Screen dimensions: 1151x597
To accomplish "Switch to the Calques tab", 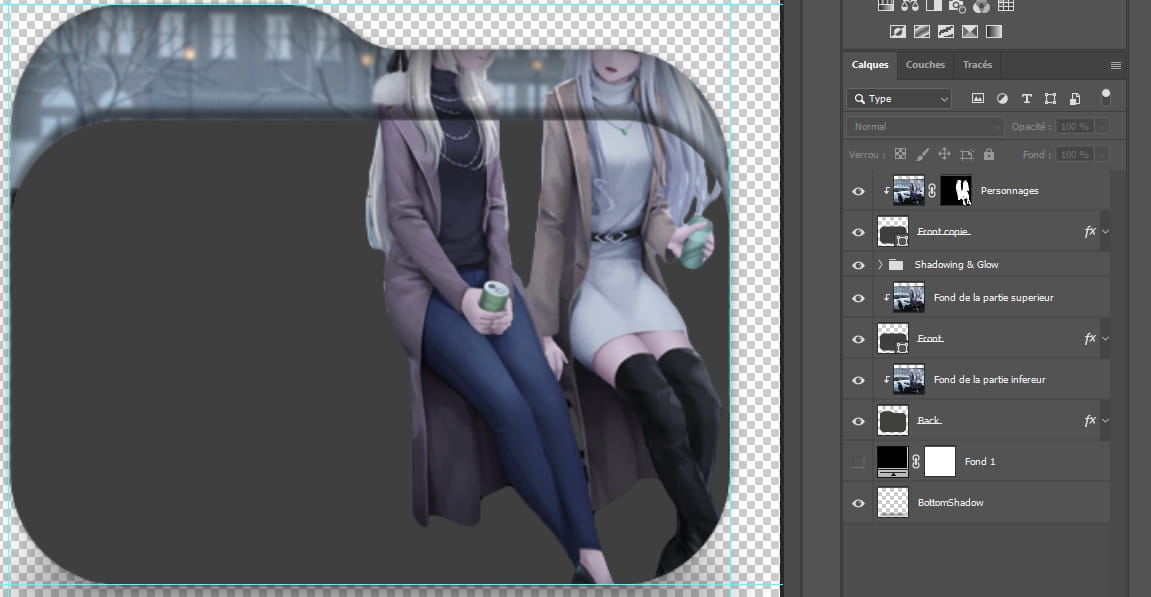I will [870, 65].
